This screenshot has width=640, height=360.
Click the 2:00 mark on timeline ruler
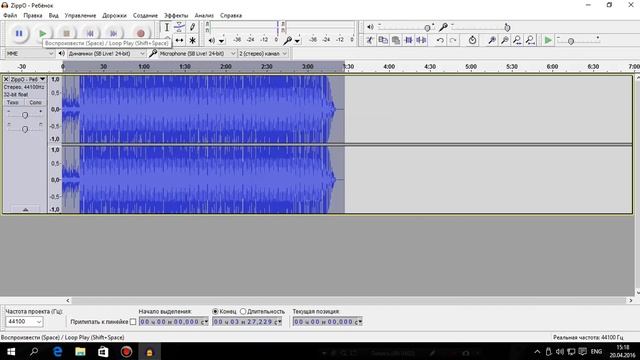pyautogui.click(x=226, y=66)
